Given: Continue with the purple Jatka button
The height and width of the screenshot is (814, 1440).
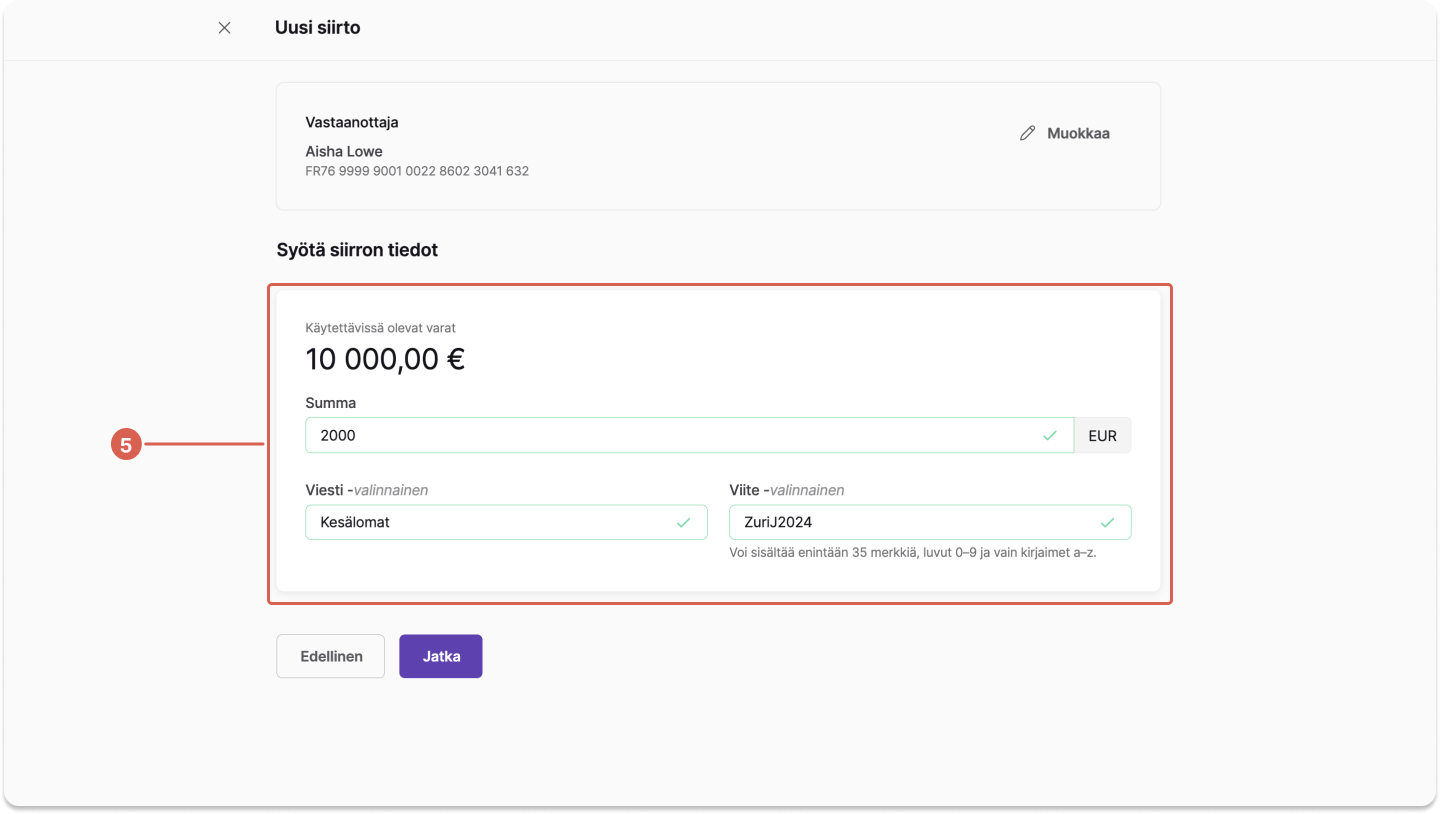Looking at the screenshot, I should tap(441, 657).
